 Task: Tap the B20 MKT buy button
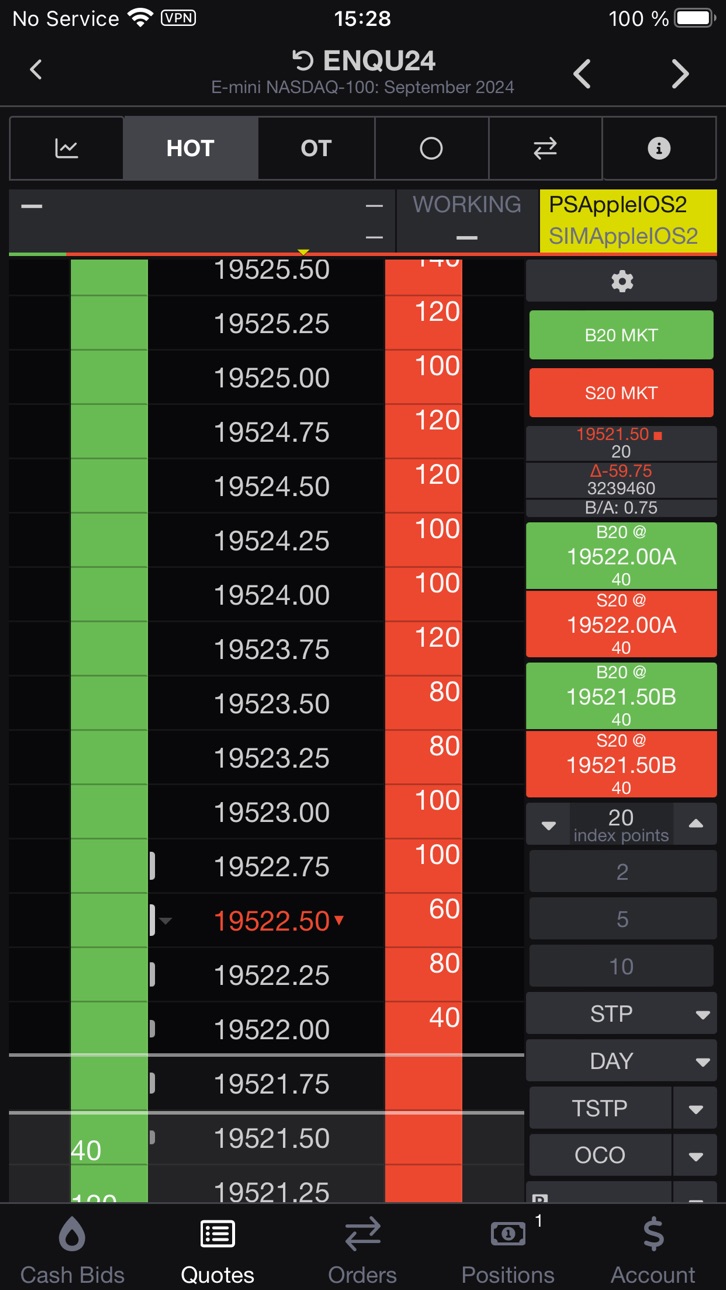tap(621, 335)
